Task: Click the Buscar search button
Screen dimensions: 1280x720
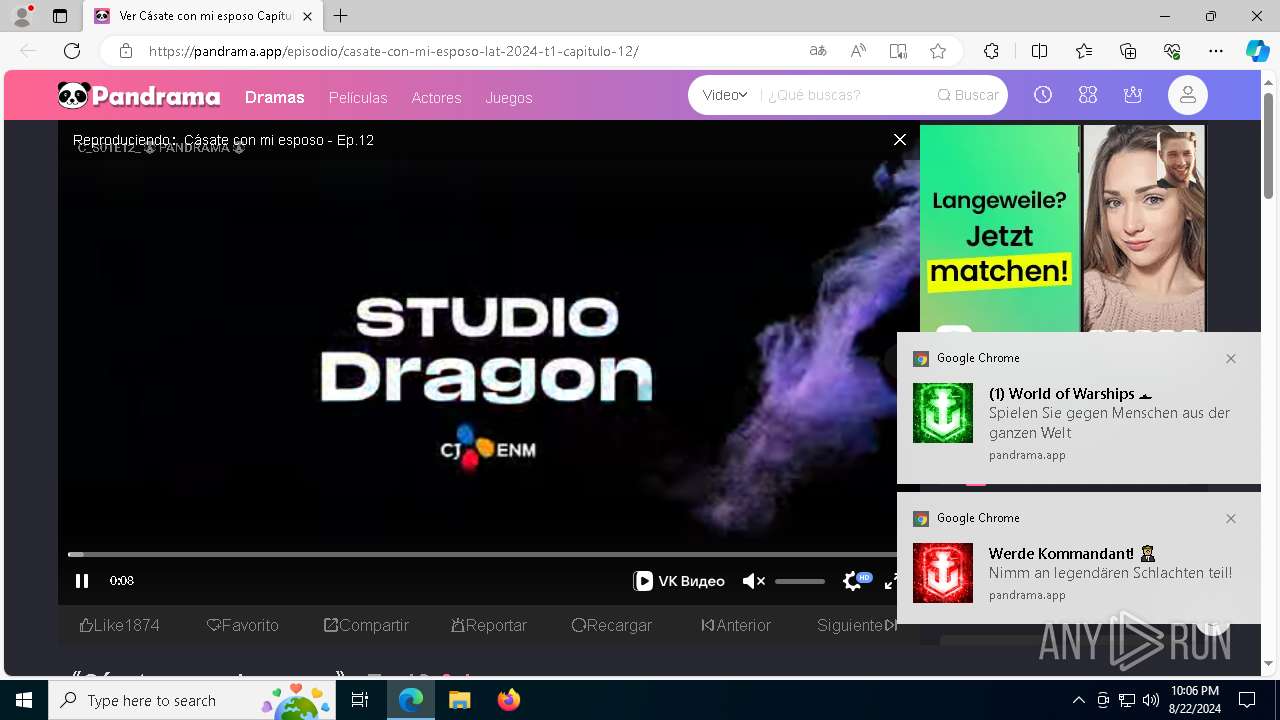Action: pos(968,95)
